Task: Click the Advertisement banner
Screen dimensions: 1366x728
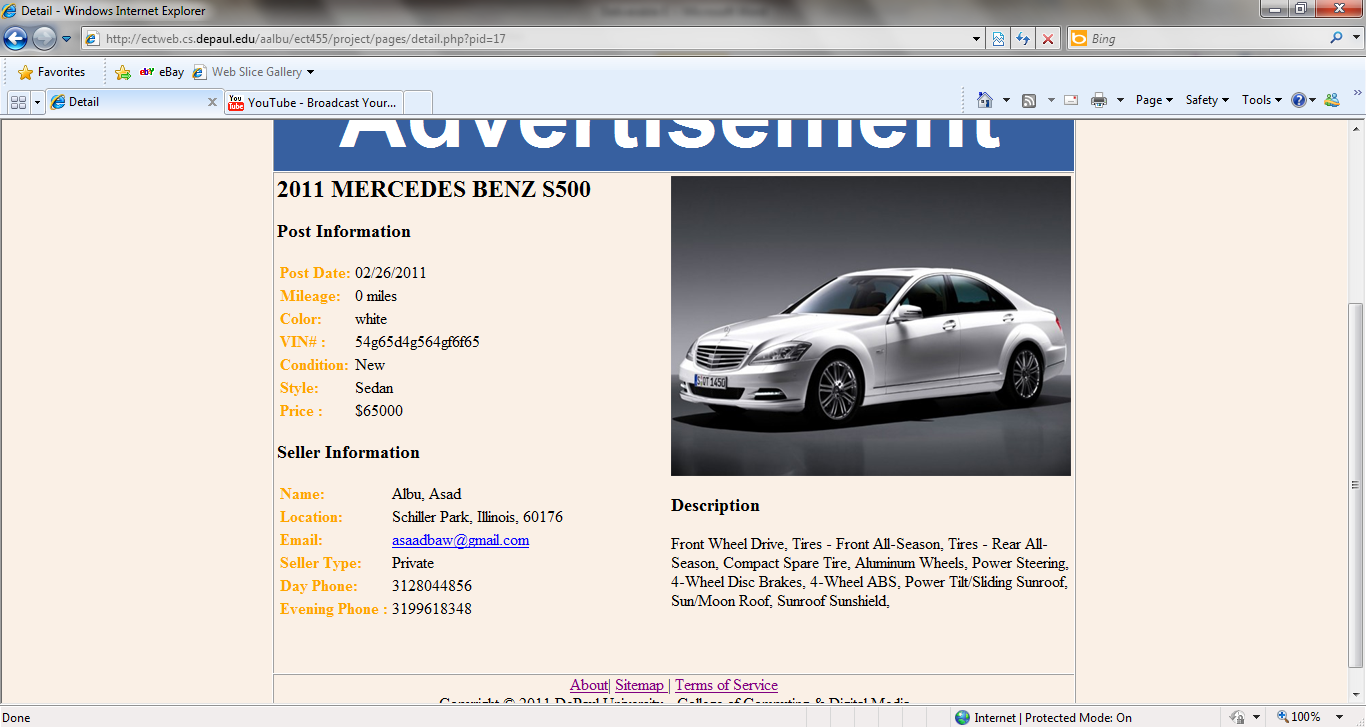Action: (x=674, y=145)
